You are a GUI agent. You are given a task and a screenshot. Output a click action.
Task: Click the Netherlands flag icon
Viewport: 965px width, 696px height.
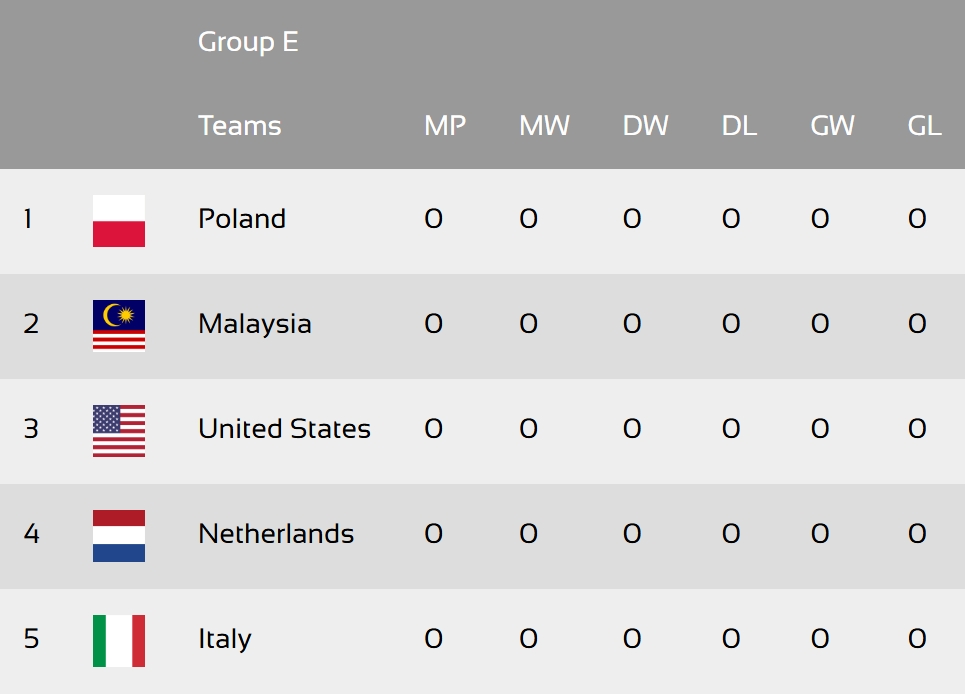[x=119, y=536]
